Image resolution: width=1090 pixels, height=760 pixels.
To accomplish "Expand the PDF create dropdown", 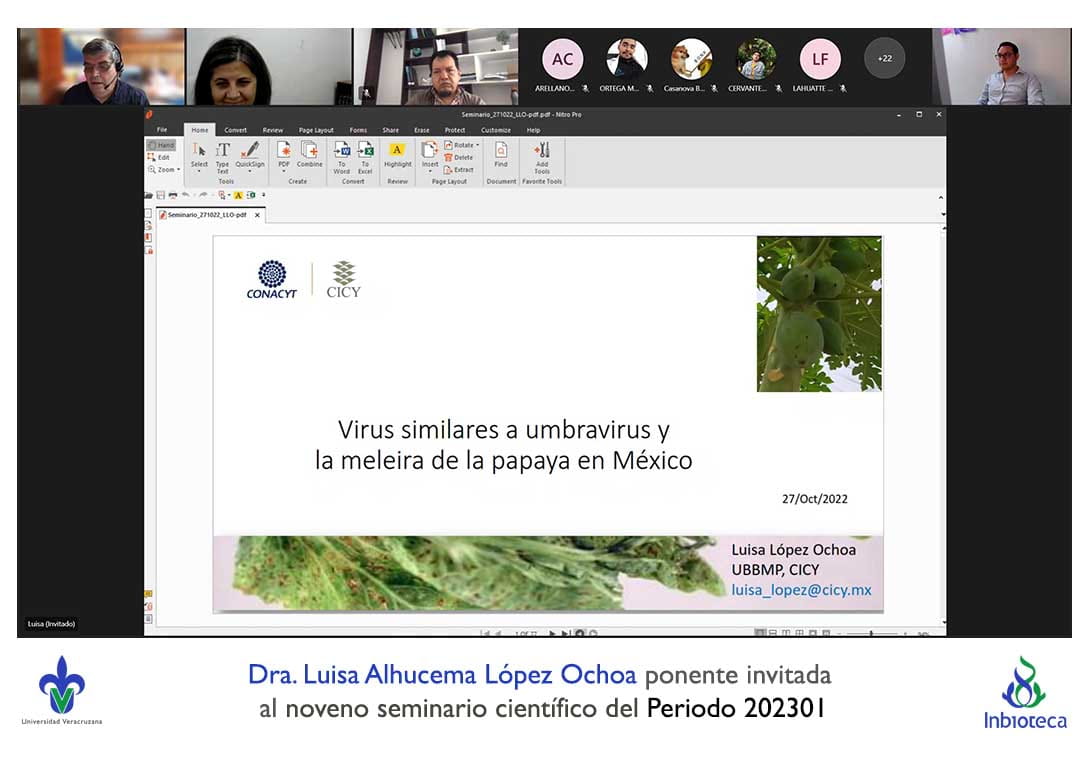I will pyautogui.click(x=284, y=171).
